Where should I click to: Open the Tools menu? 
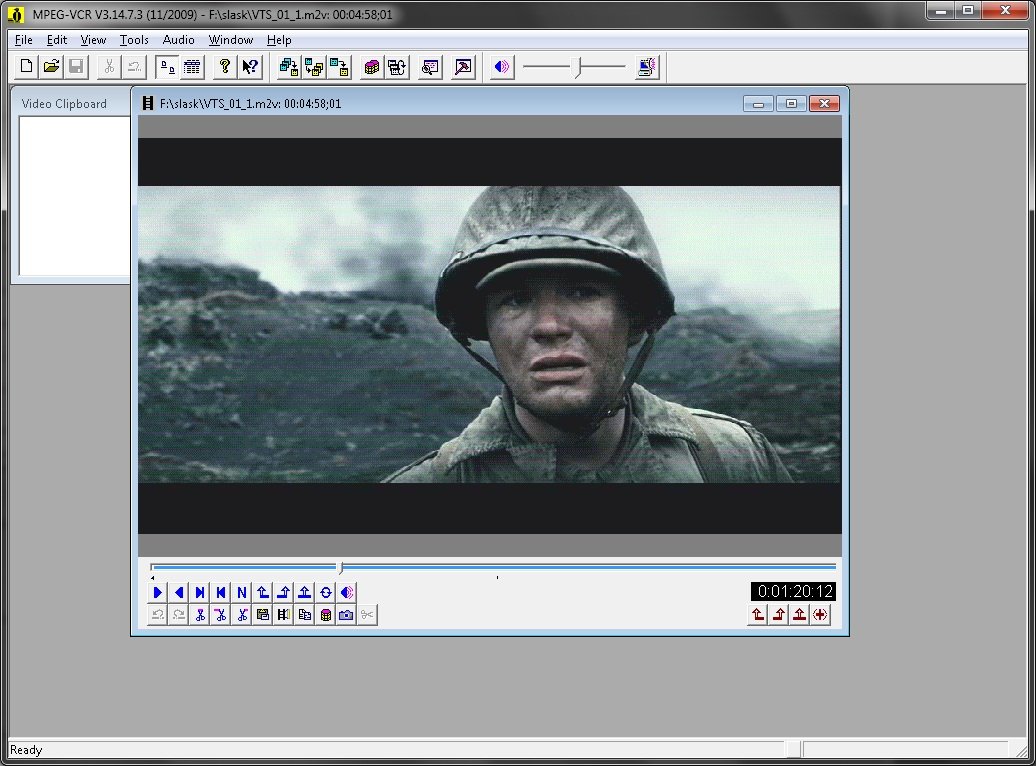134,40
